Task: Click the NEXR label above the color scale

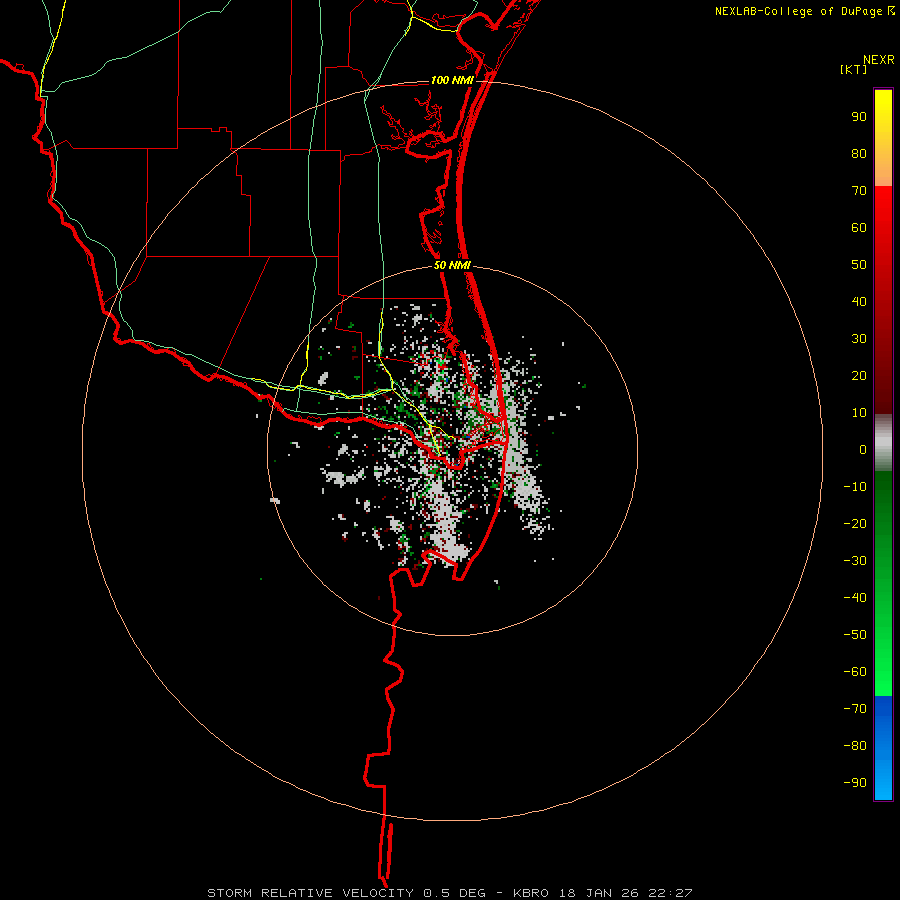Action: (878, 60)
